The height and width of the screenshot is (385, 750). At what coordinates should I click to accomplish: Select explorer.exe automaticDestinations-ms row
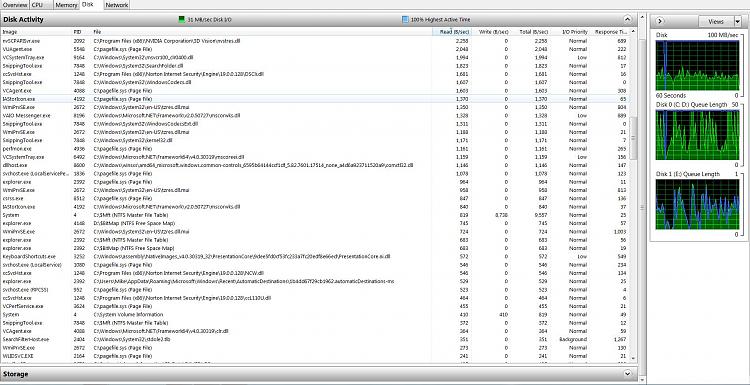pos(315,281)
